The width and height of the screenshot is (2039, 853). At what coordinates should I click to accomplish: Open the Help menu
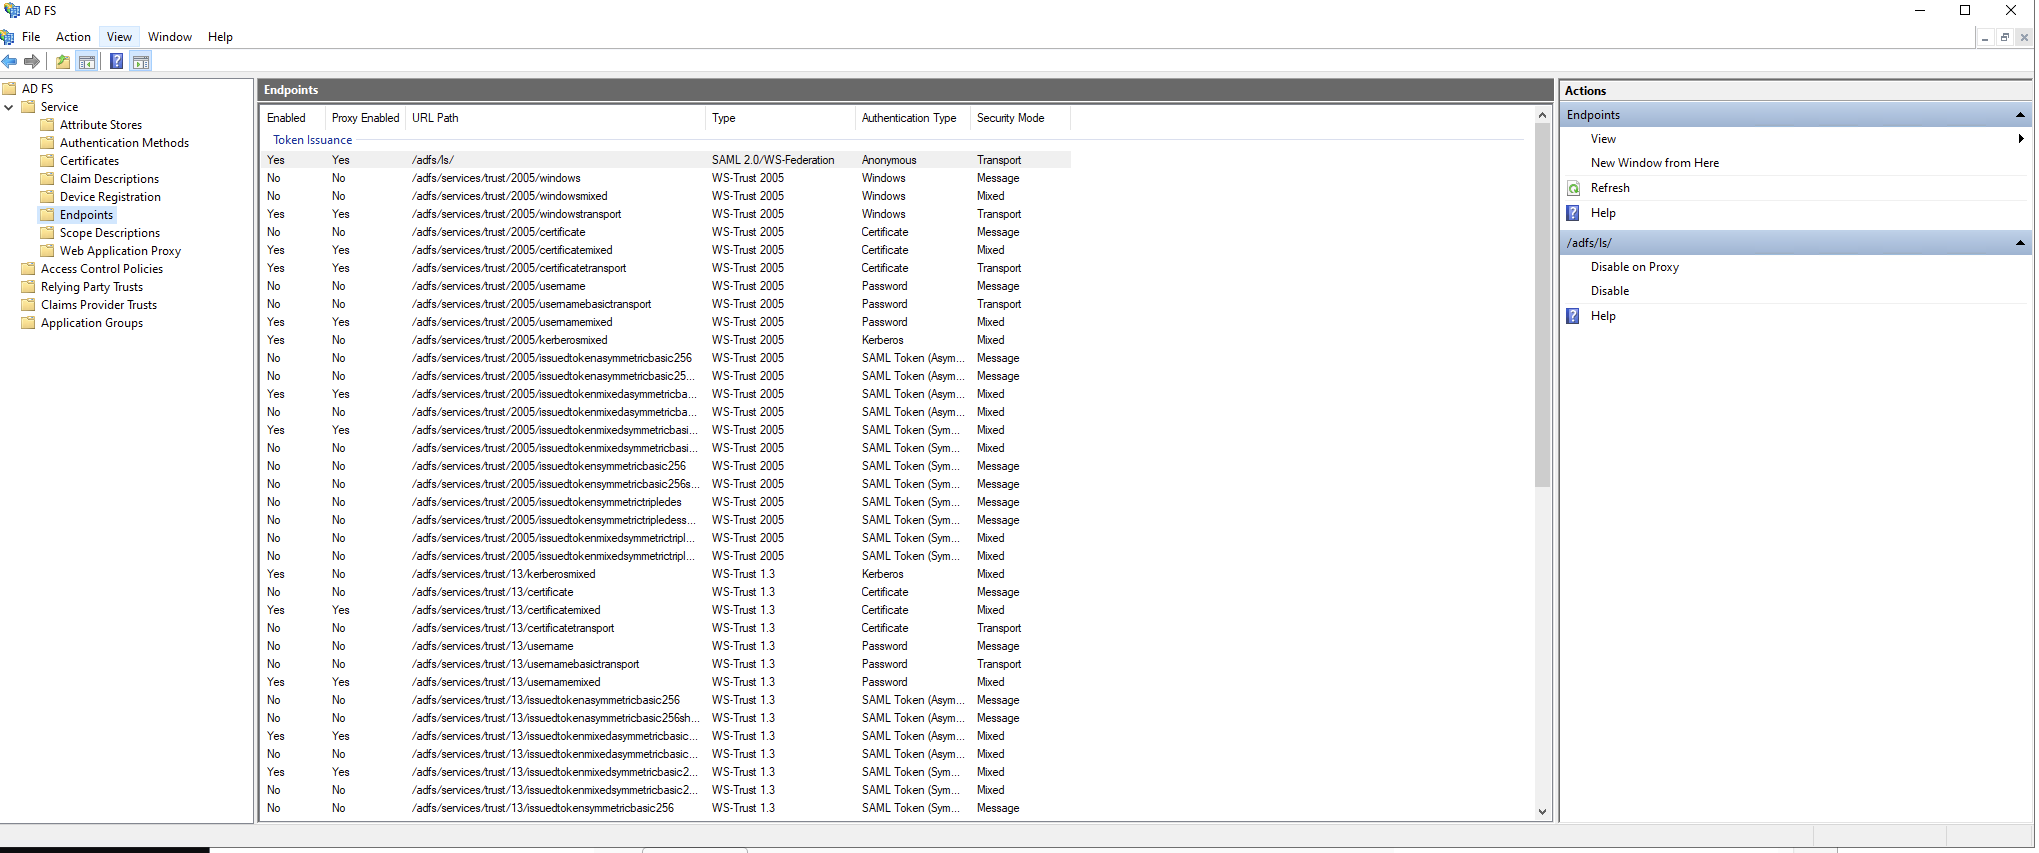click(x=220, y=37)
